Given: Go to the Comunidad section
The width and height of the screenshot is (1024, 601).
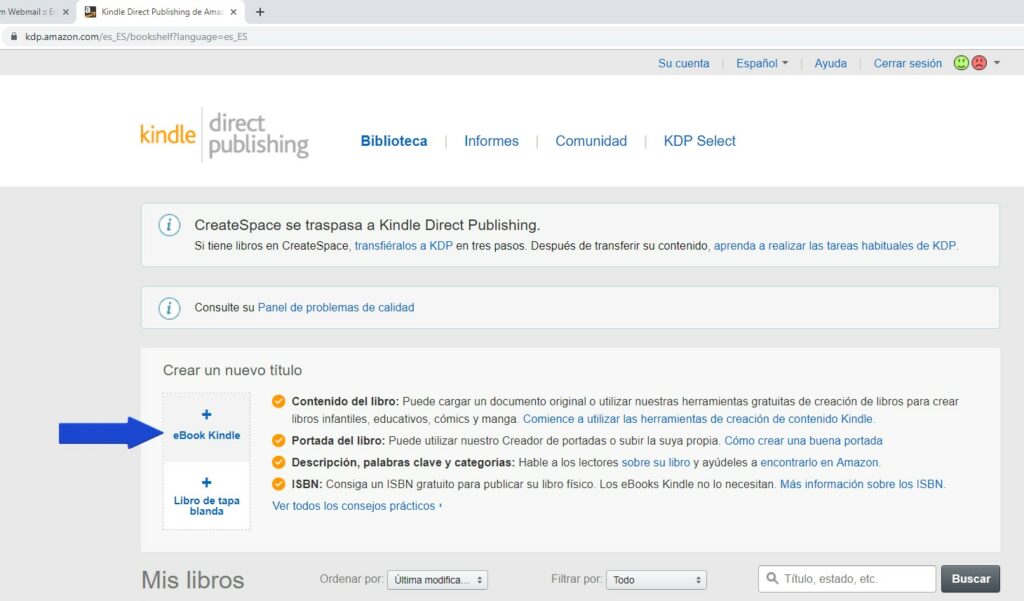Looking at the screenshot, I should click(x=591, y=141).
